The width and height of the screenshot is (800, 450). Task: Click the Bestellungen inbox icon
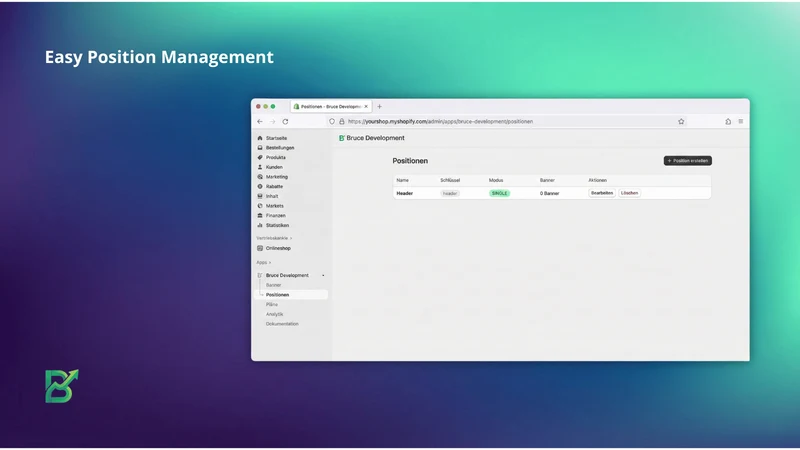tap(260, 147)
